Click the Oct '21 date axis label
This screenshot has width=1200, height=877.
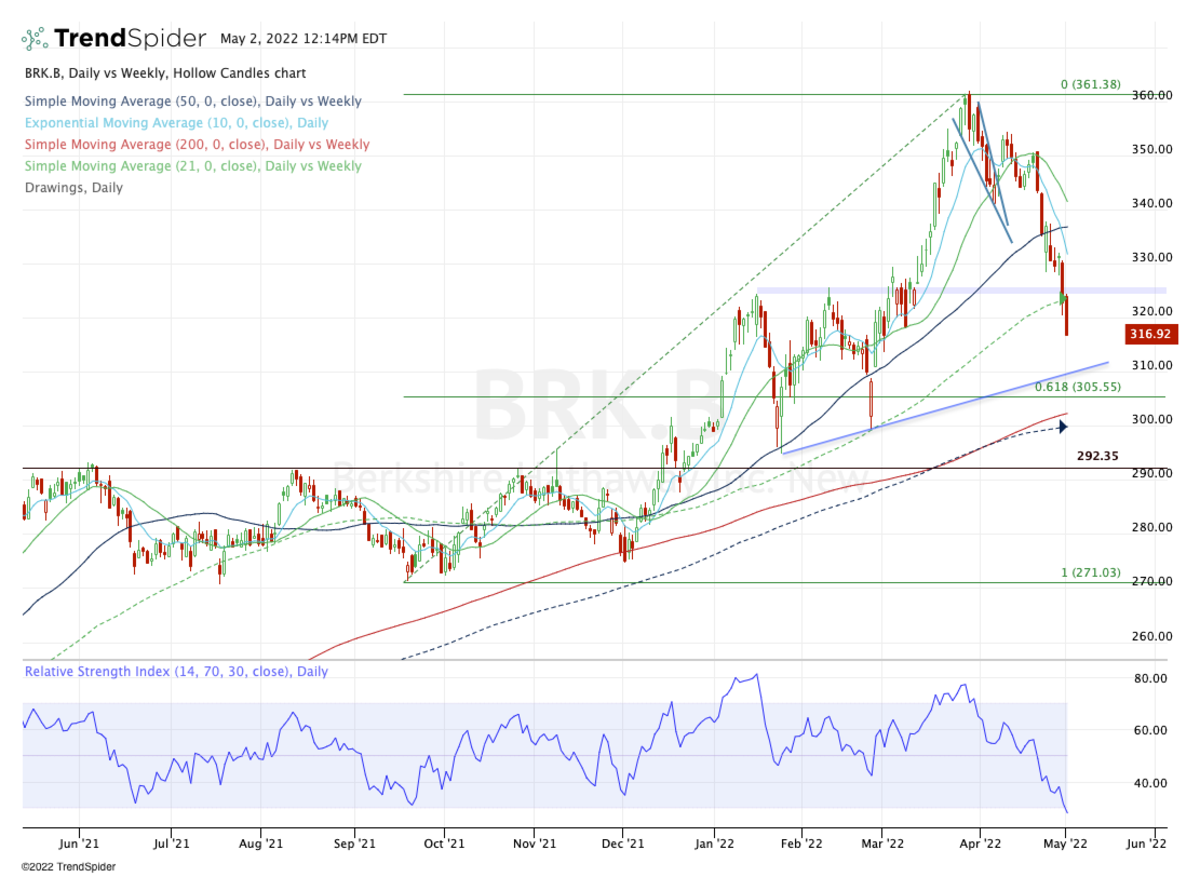(443, 844)
